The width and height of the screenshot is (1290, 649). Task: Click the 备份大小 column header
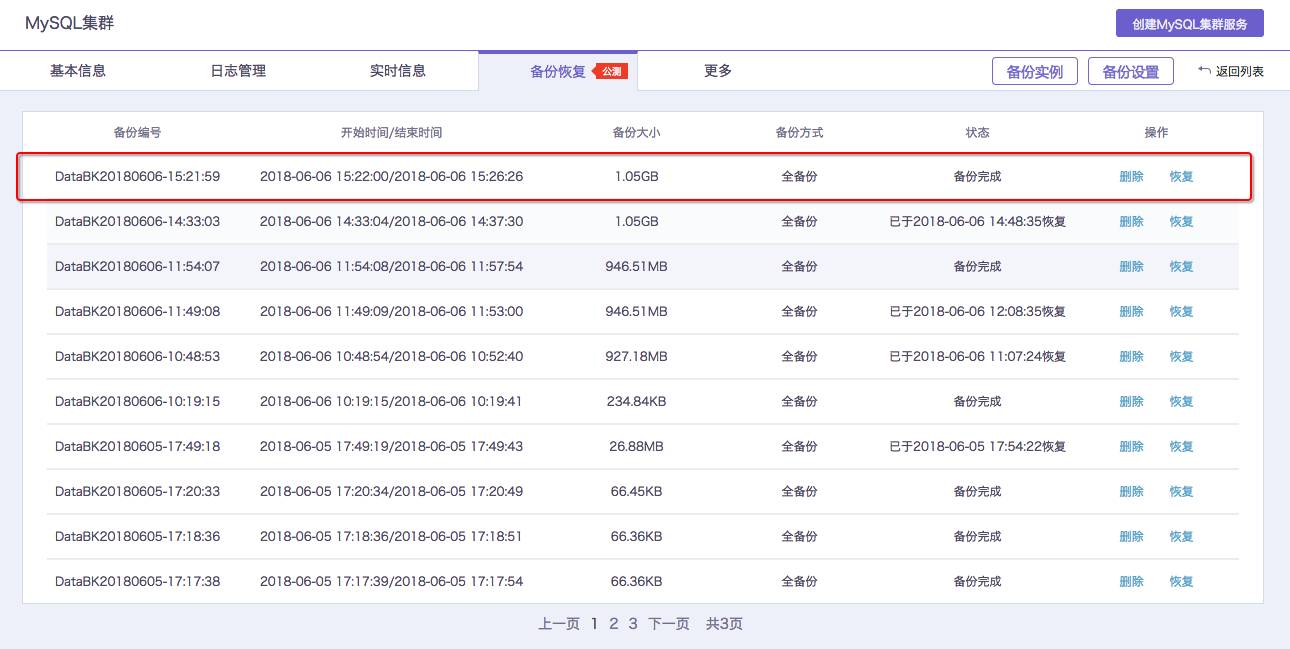tap(637, 132)
